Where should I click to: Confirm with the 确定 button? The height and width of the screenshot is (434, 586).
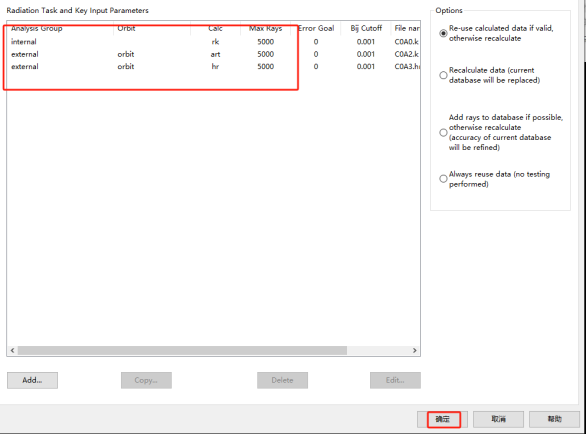[442, 419]
